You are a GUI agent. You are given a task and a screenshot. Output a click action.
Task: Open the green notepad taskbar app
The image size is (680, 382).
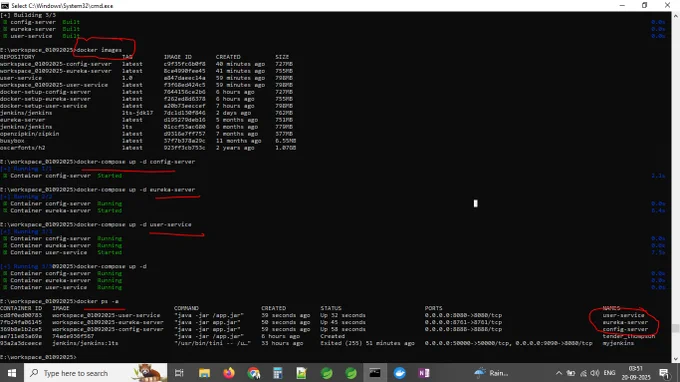tap(302, 373)
